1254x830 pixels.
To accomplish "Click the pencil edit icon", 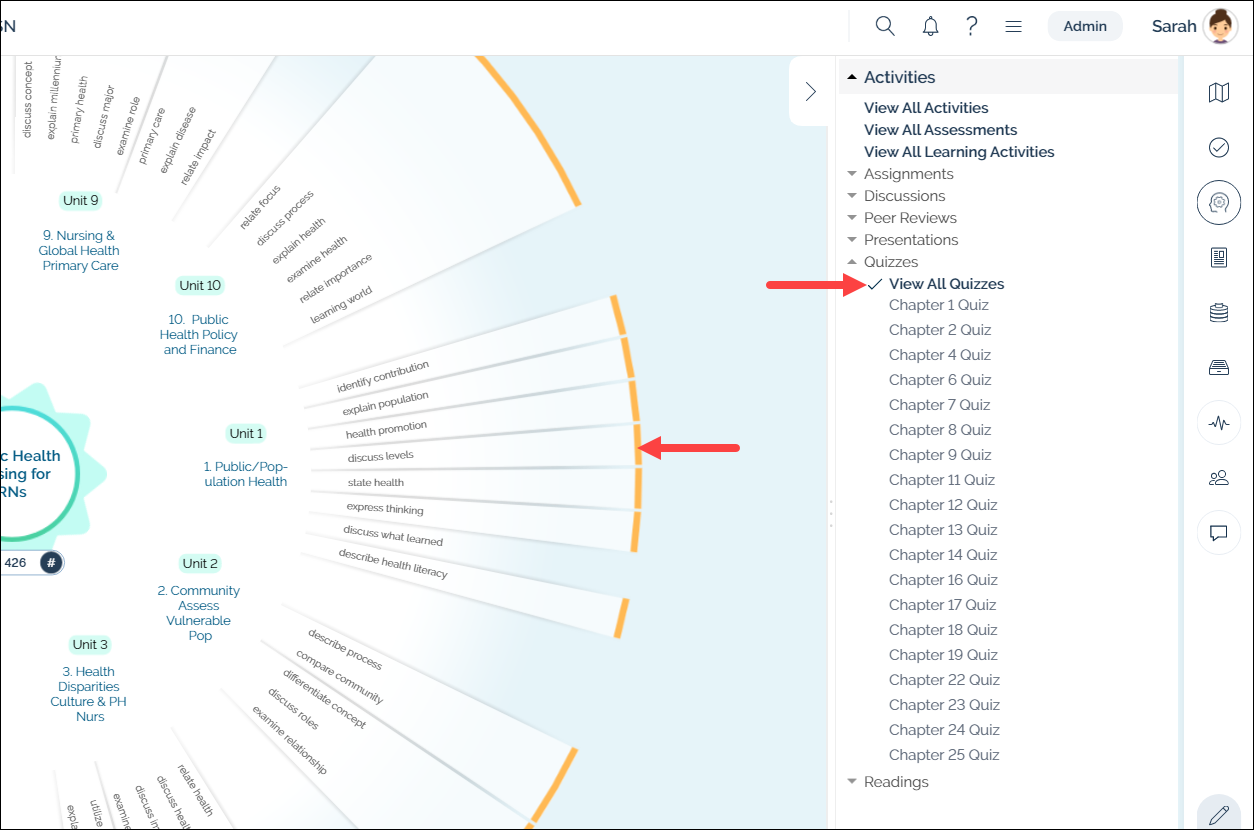I will coord(1218,814).
